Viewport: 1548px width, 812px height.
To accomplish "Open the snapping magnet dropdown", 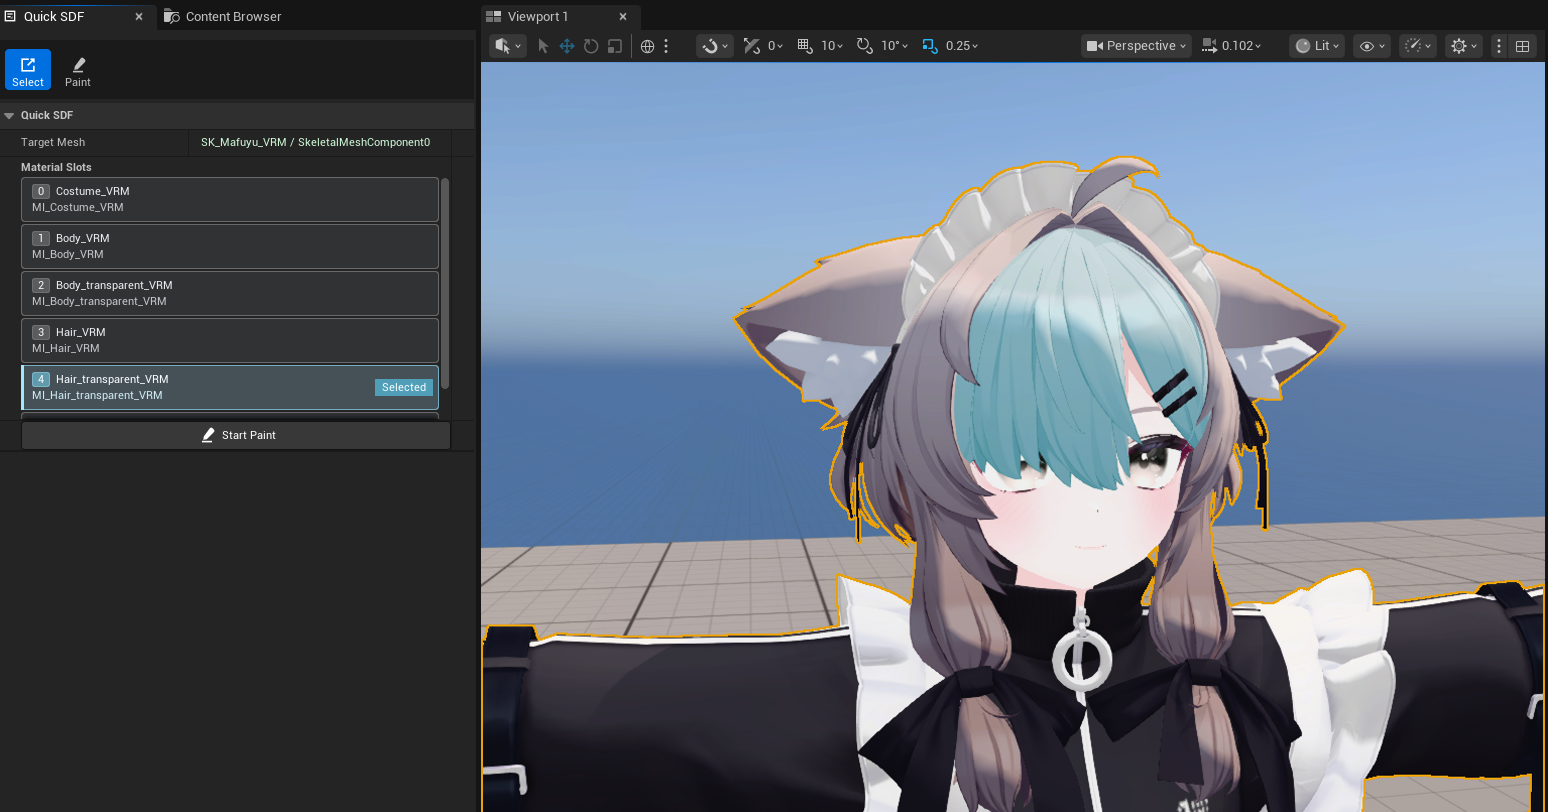I will pyautogui.click(x=715, y=46).
